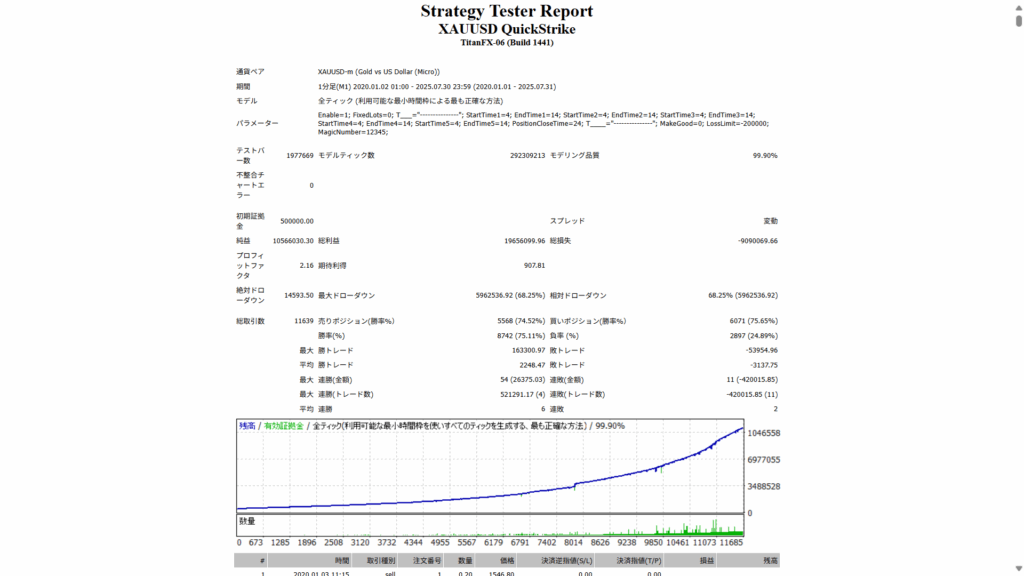Click the '通貨ペア' label
Screen dimensions: 1024x576
point(250,72)
